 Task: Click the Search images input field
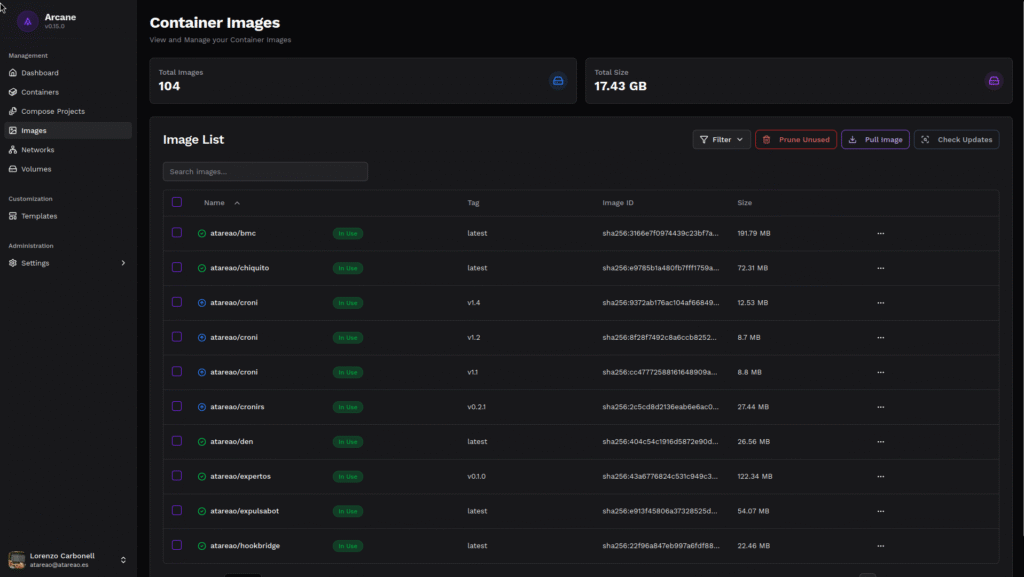pos(265,172)
